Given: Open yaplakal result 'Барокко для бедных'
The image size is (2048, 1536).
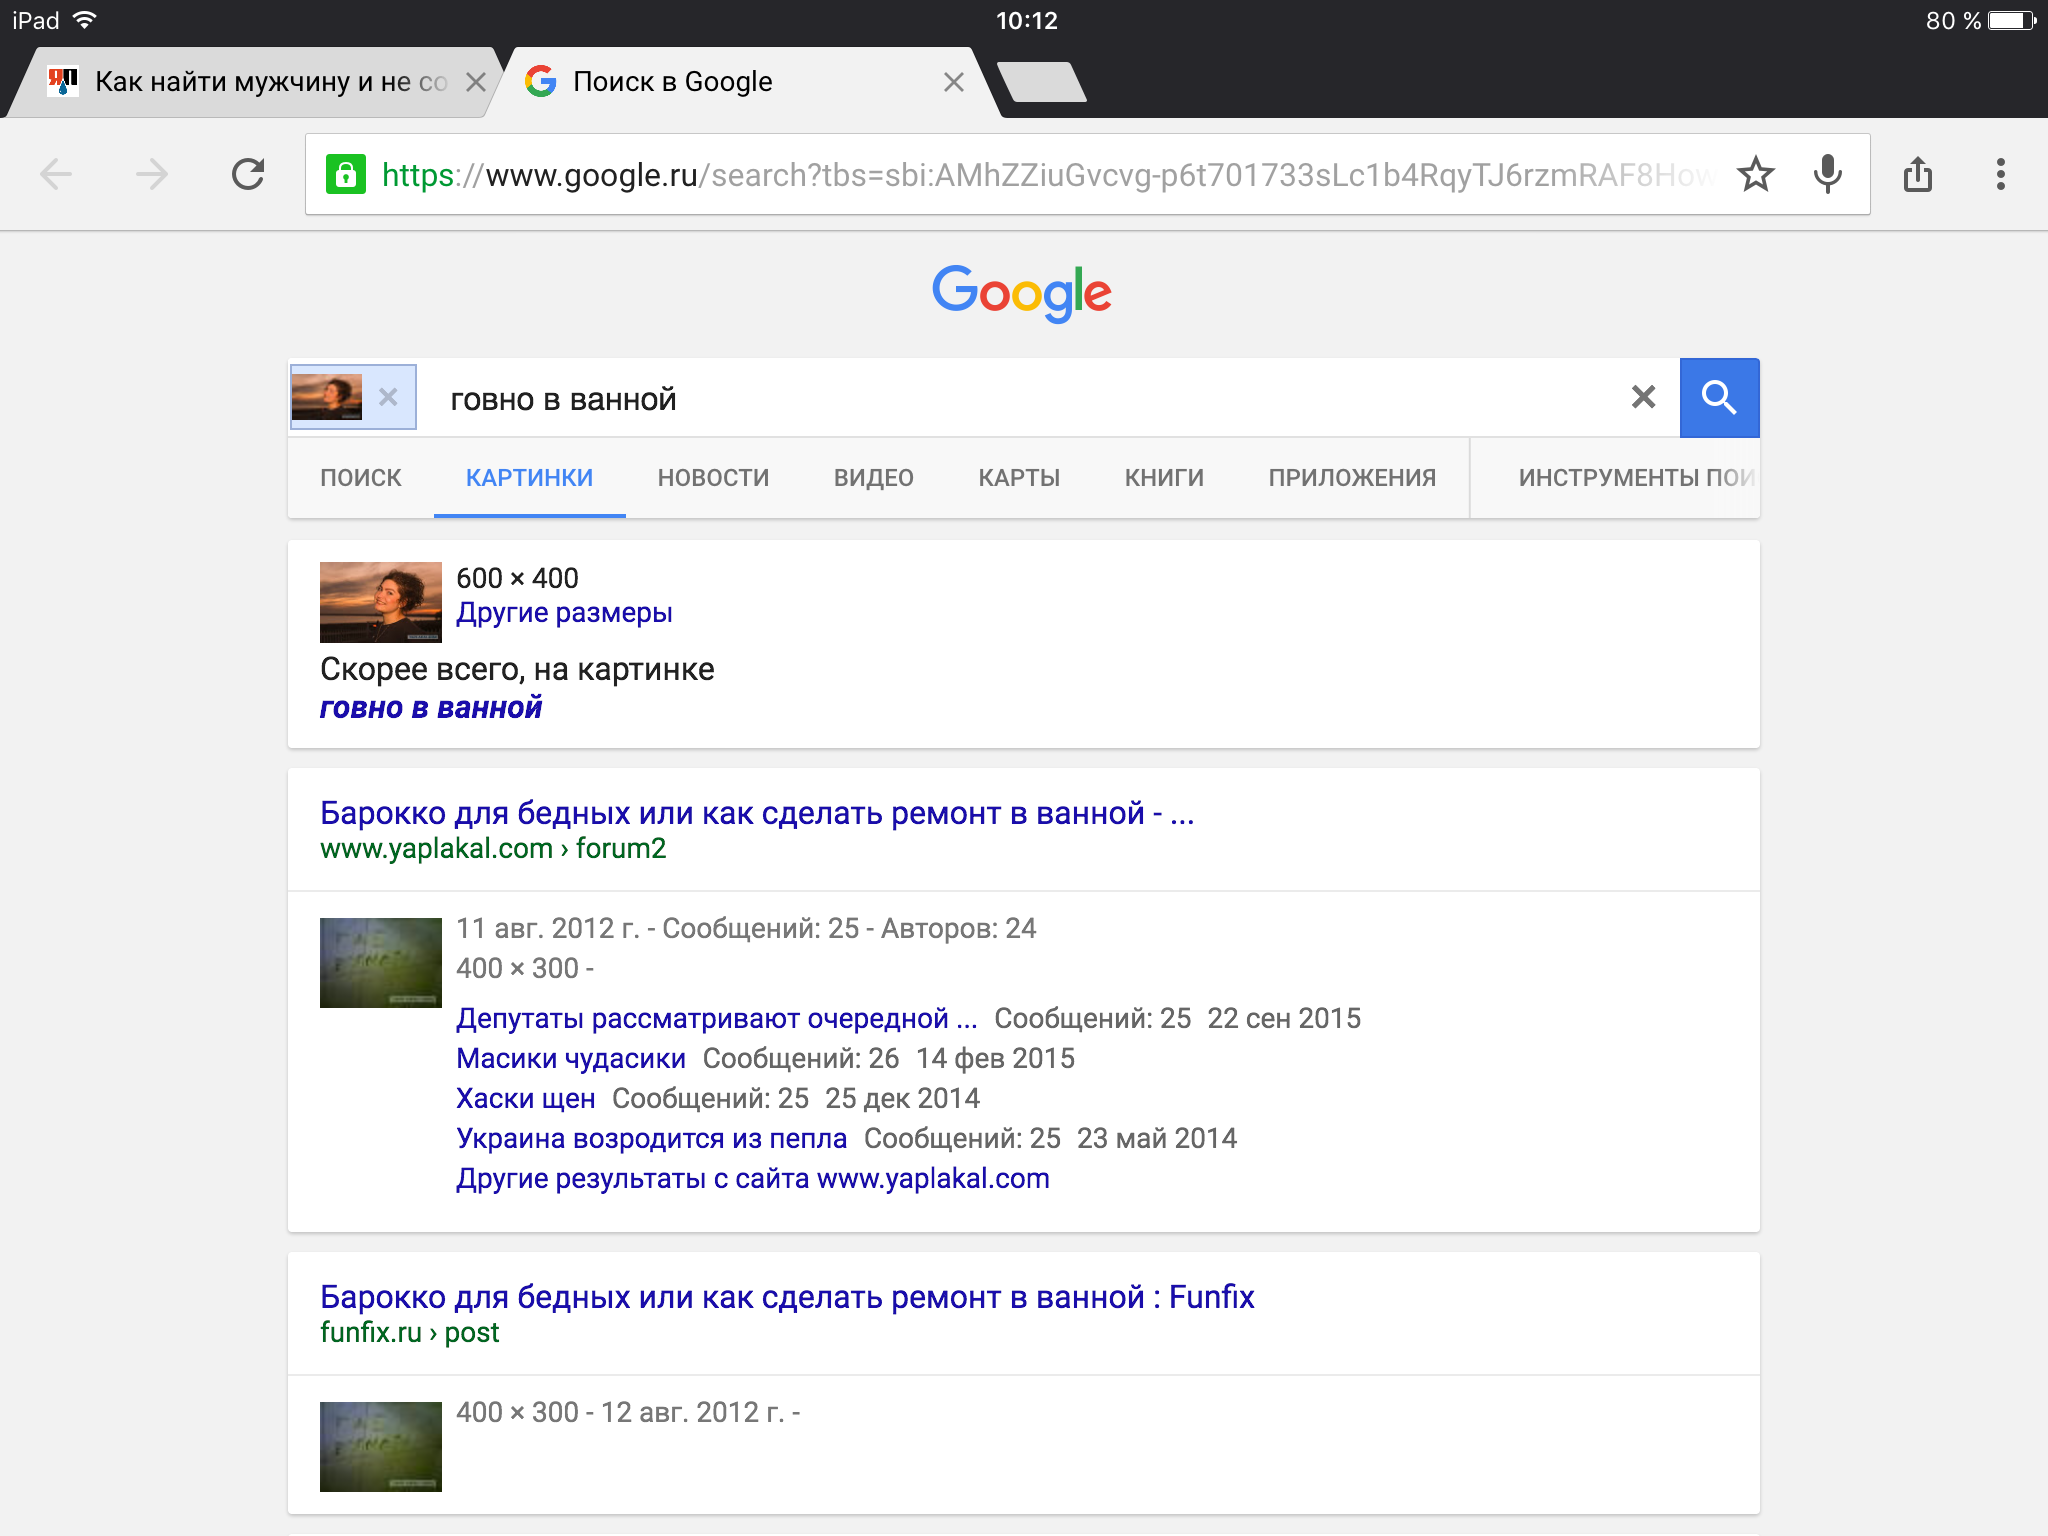Looking at the screenshot, I should point(757,814).
